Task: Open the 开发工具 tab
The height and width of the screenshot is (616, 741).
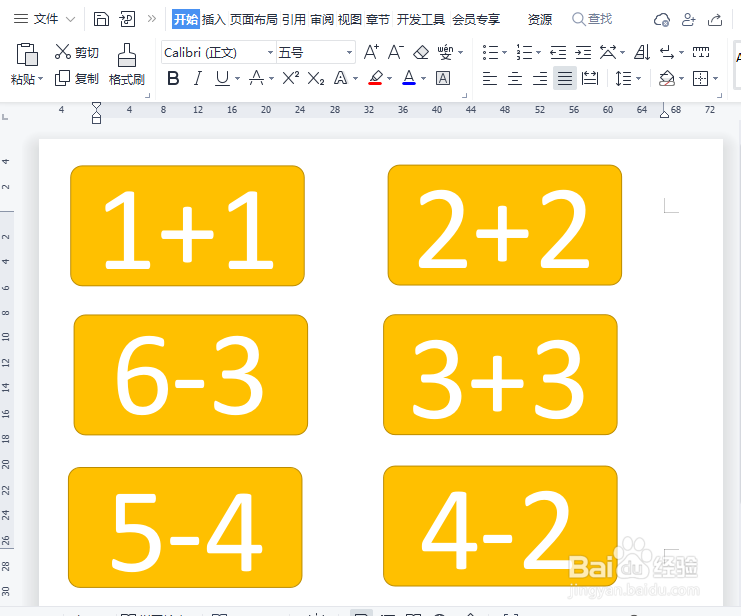Action: click(421, 19)
